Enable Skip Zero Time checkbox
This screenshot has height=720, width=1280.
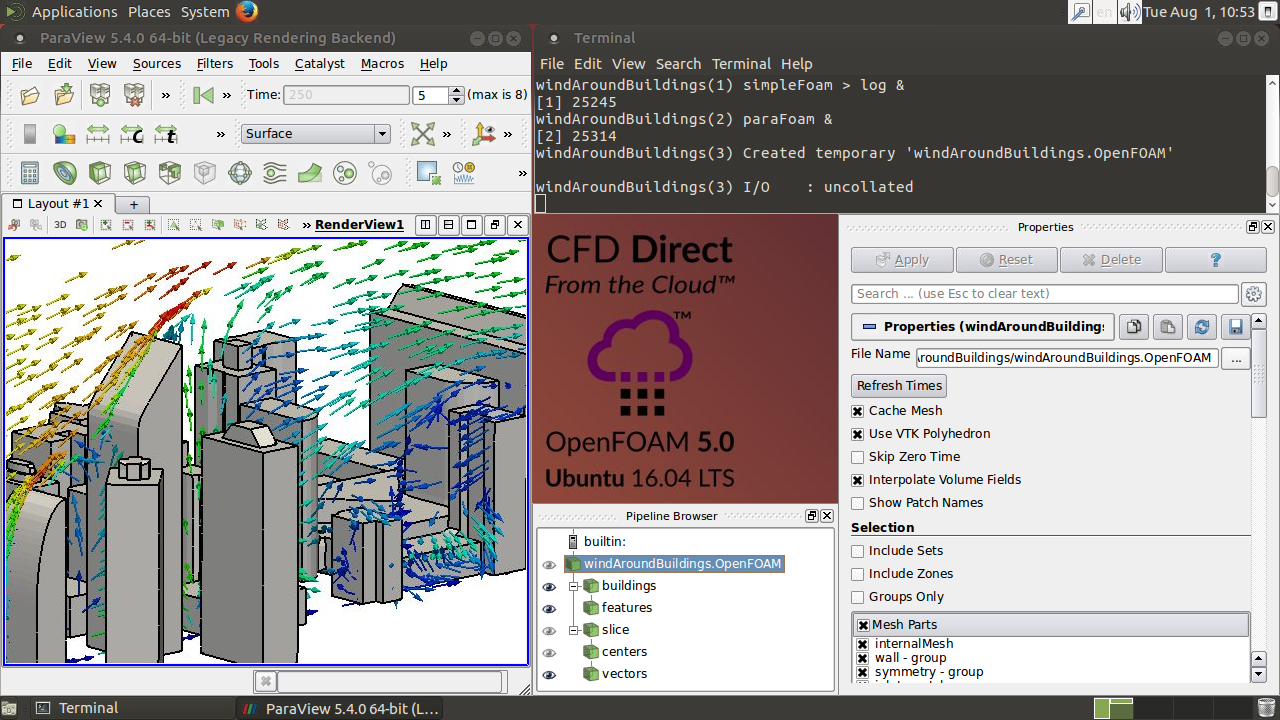click(858, 457)
